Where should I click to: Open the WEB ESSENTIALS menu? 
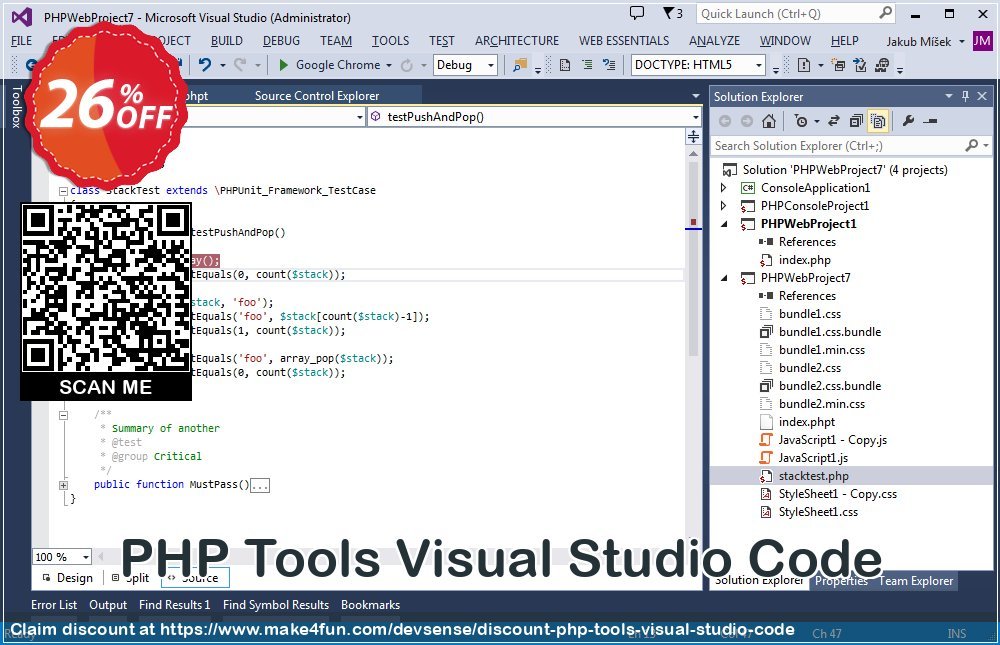[x=624, y=41]
